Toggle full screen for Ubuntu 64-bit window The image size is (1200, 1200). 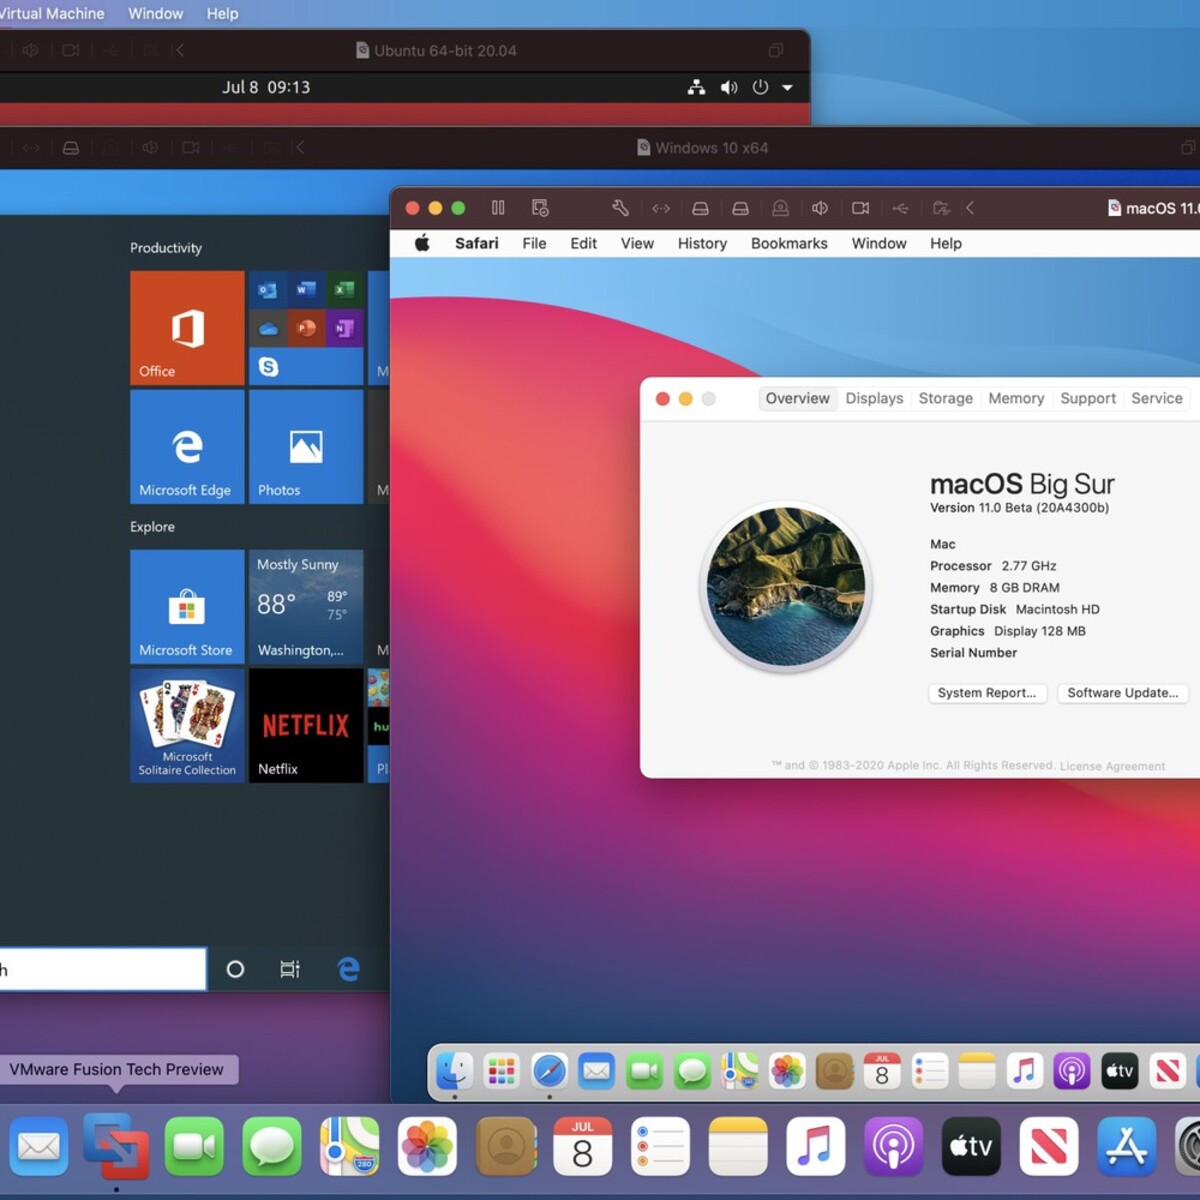pos(776,50)
